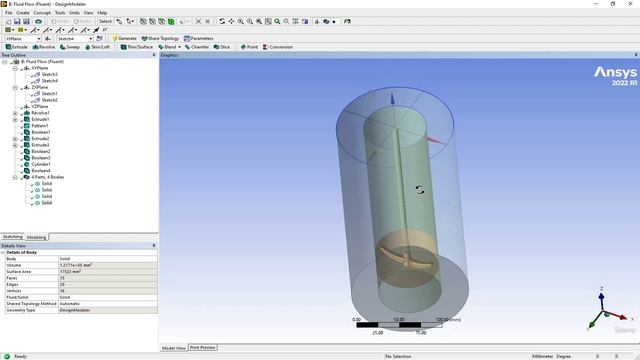Open the Blend dropdown arrow
Screen dimensions: 640x360
tap(180, 47)
